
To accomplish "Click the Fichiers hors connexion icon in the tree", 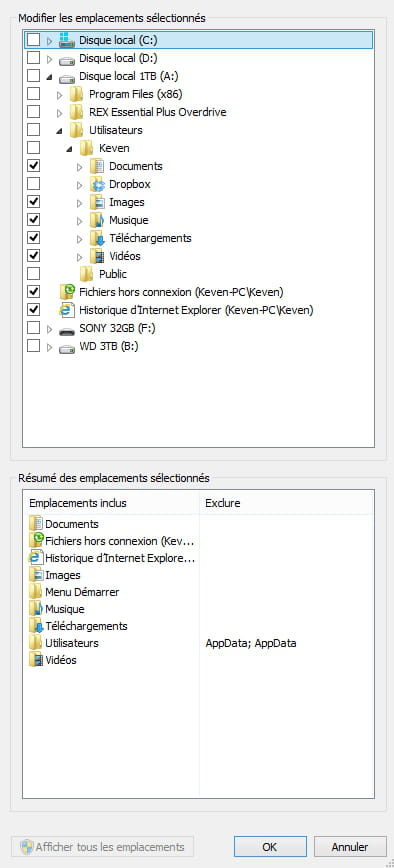I will pyautogui.click(x=67, y=292).
